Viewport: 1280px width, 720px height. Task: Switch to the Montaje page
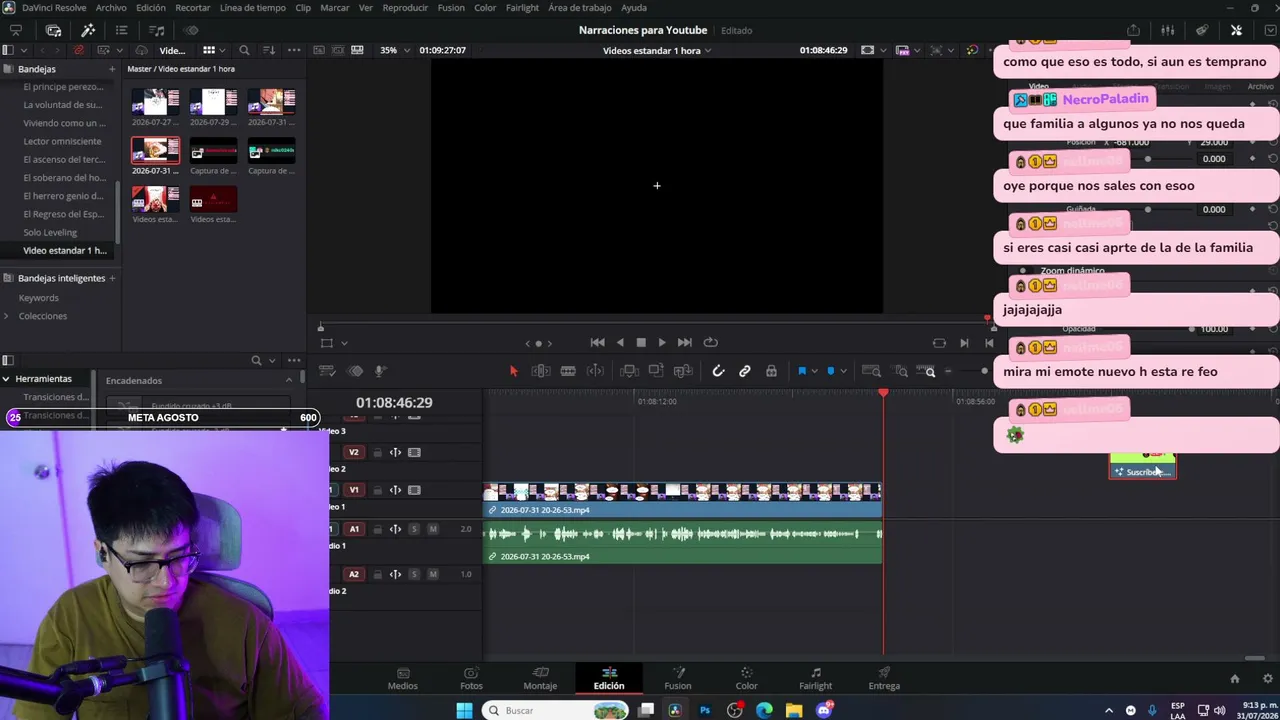(540, 678)
